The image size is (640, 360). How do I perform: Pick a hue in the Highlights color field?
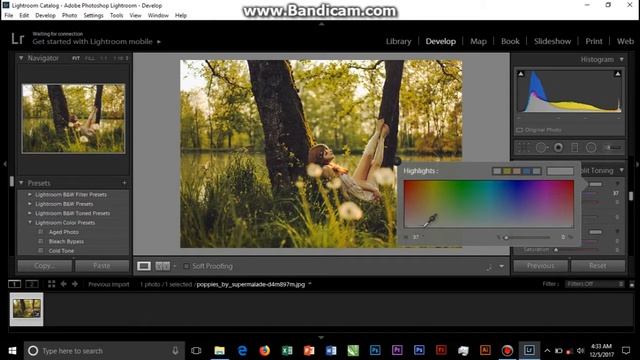coord(489,204)
